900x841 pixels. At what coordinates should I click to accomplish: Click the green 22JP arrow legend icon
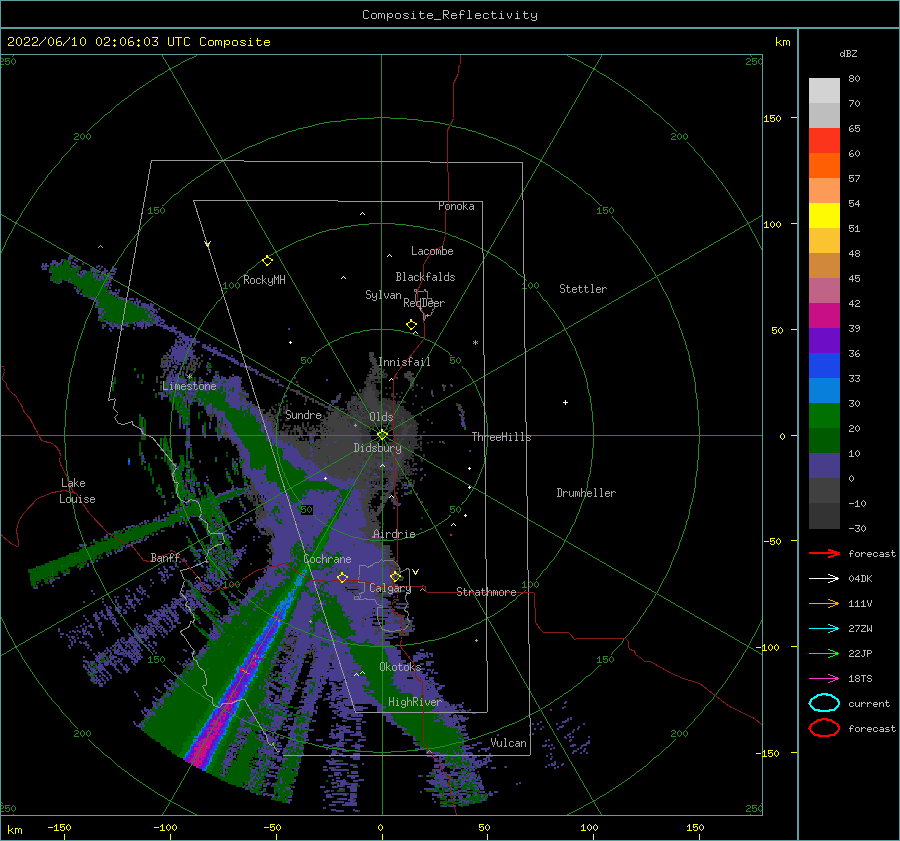pos(824,653)
